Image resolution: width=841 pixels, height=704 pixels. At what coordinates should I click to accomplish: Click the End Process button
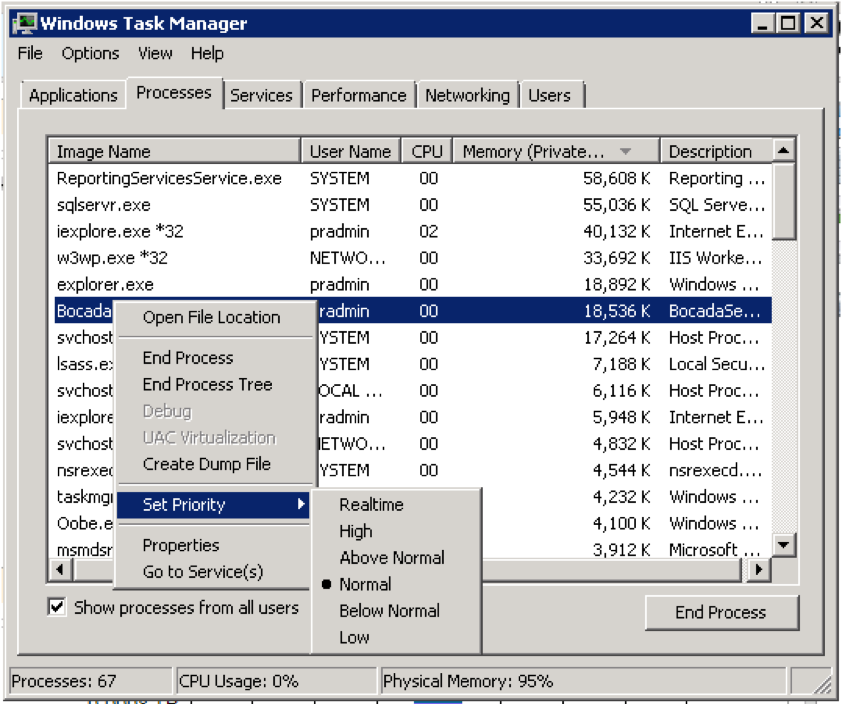pos(722,613)
